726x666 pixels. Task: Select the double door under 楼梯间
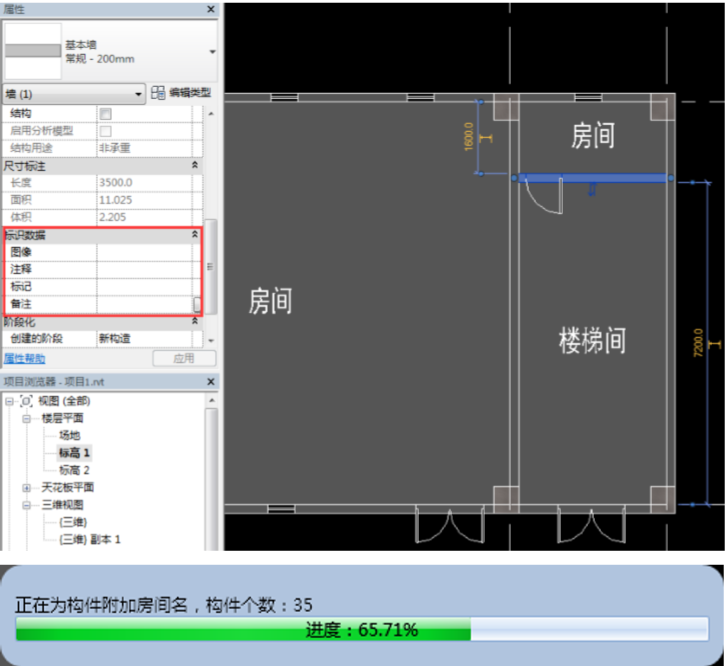(591, 524)
